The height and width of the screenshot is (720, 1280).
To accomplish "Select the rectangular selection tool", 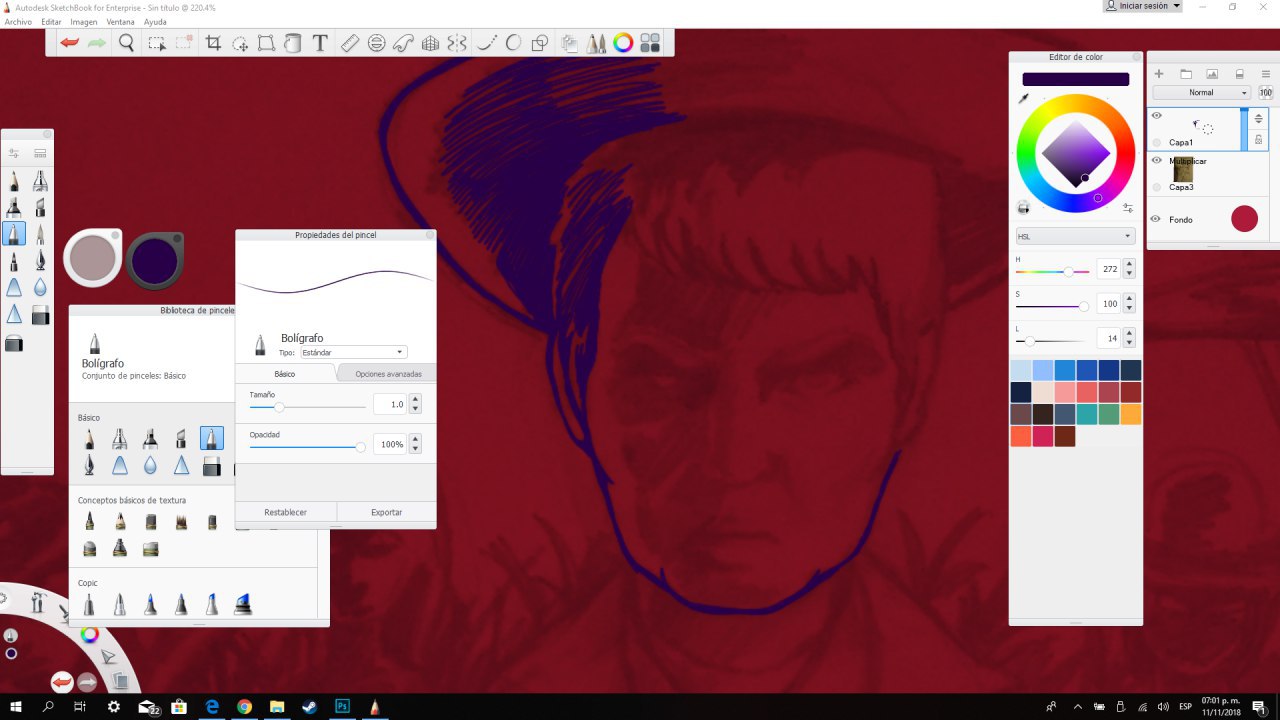I will 157,43.
